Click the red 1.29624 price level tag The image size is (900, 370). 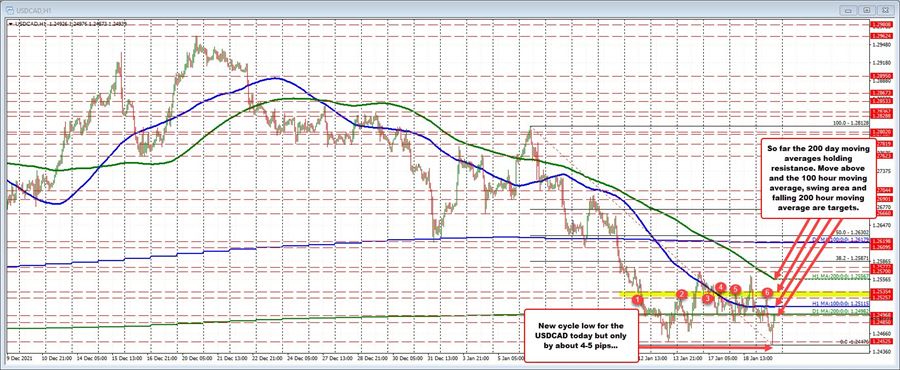(882, 35)
